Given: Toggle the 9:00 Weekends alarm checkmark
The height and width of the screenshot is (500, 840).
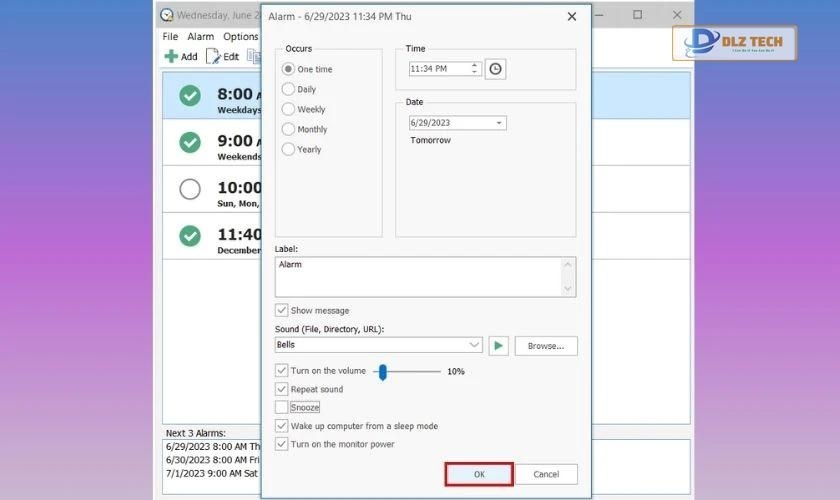Looking at the screenshot, I should click(x=190, y=142).
